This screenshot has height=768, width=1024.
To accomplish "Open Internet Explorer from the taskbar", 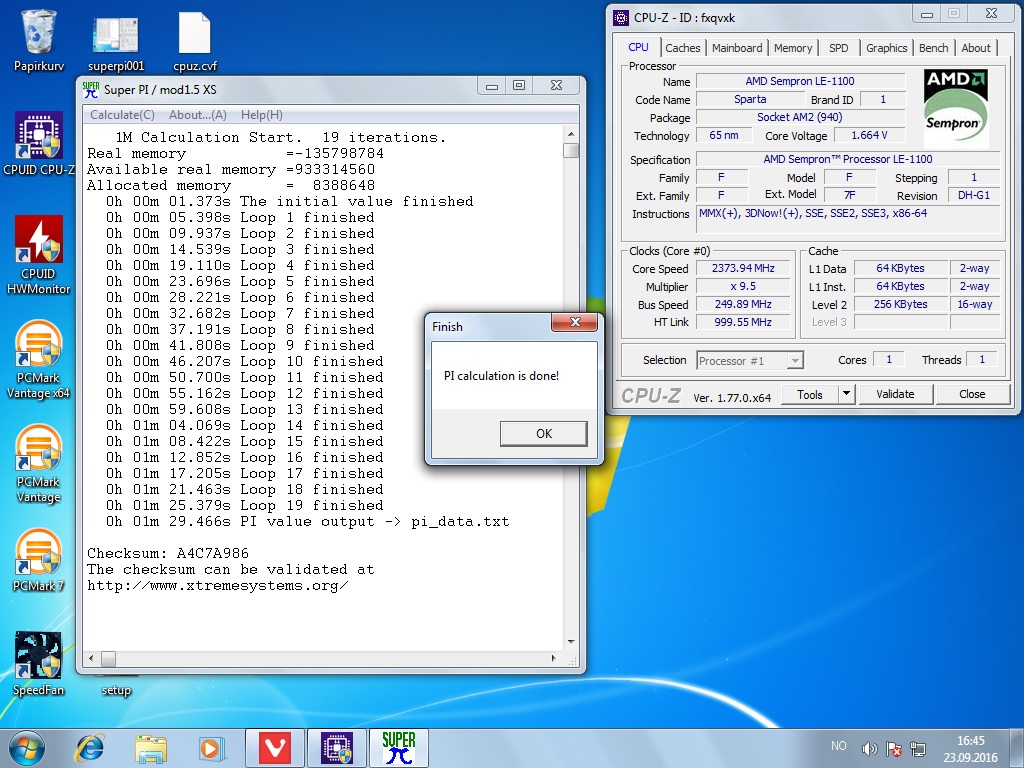I will tap(89, 748).
